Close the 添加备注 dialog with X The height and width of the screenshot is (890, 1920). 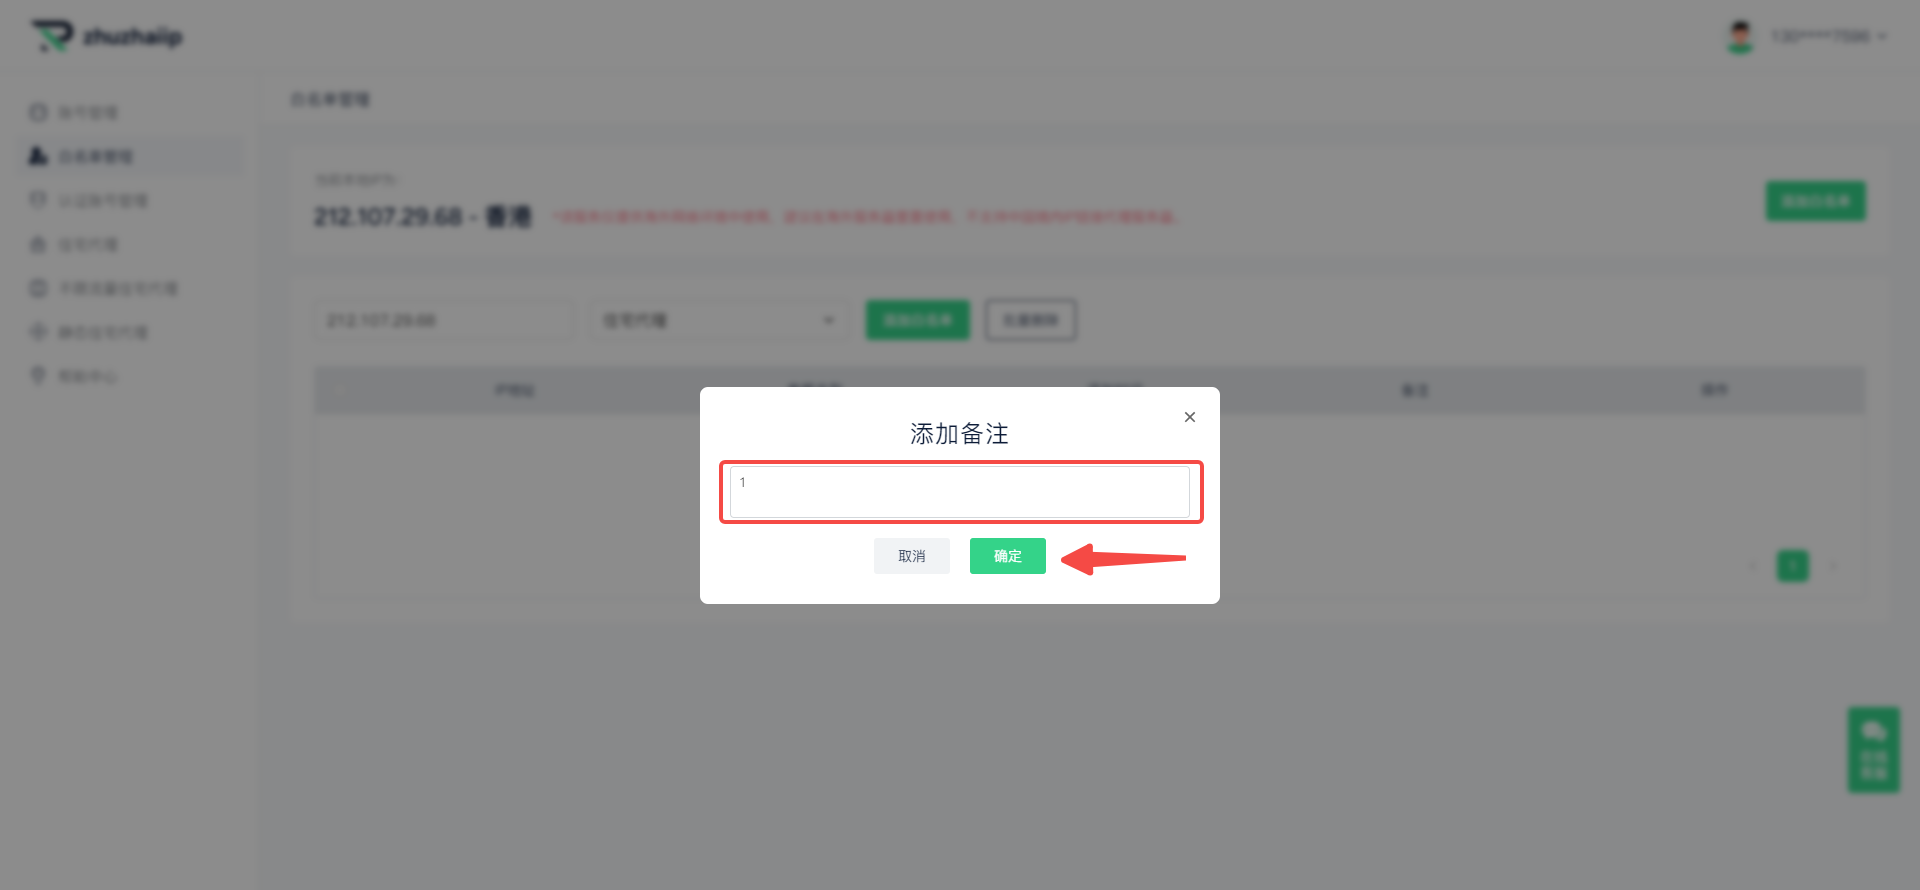(x=1190, y=417)
